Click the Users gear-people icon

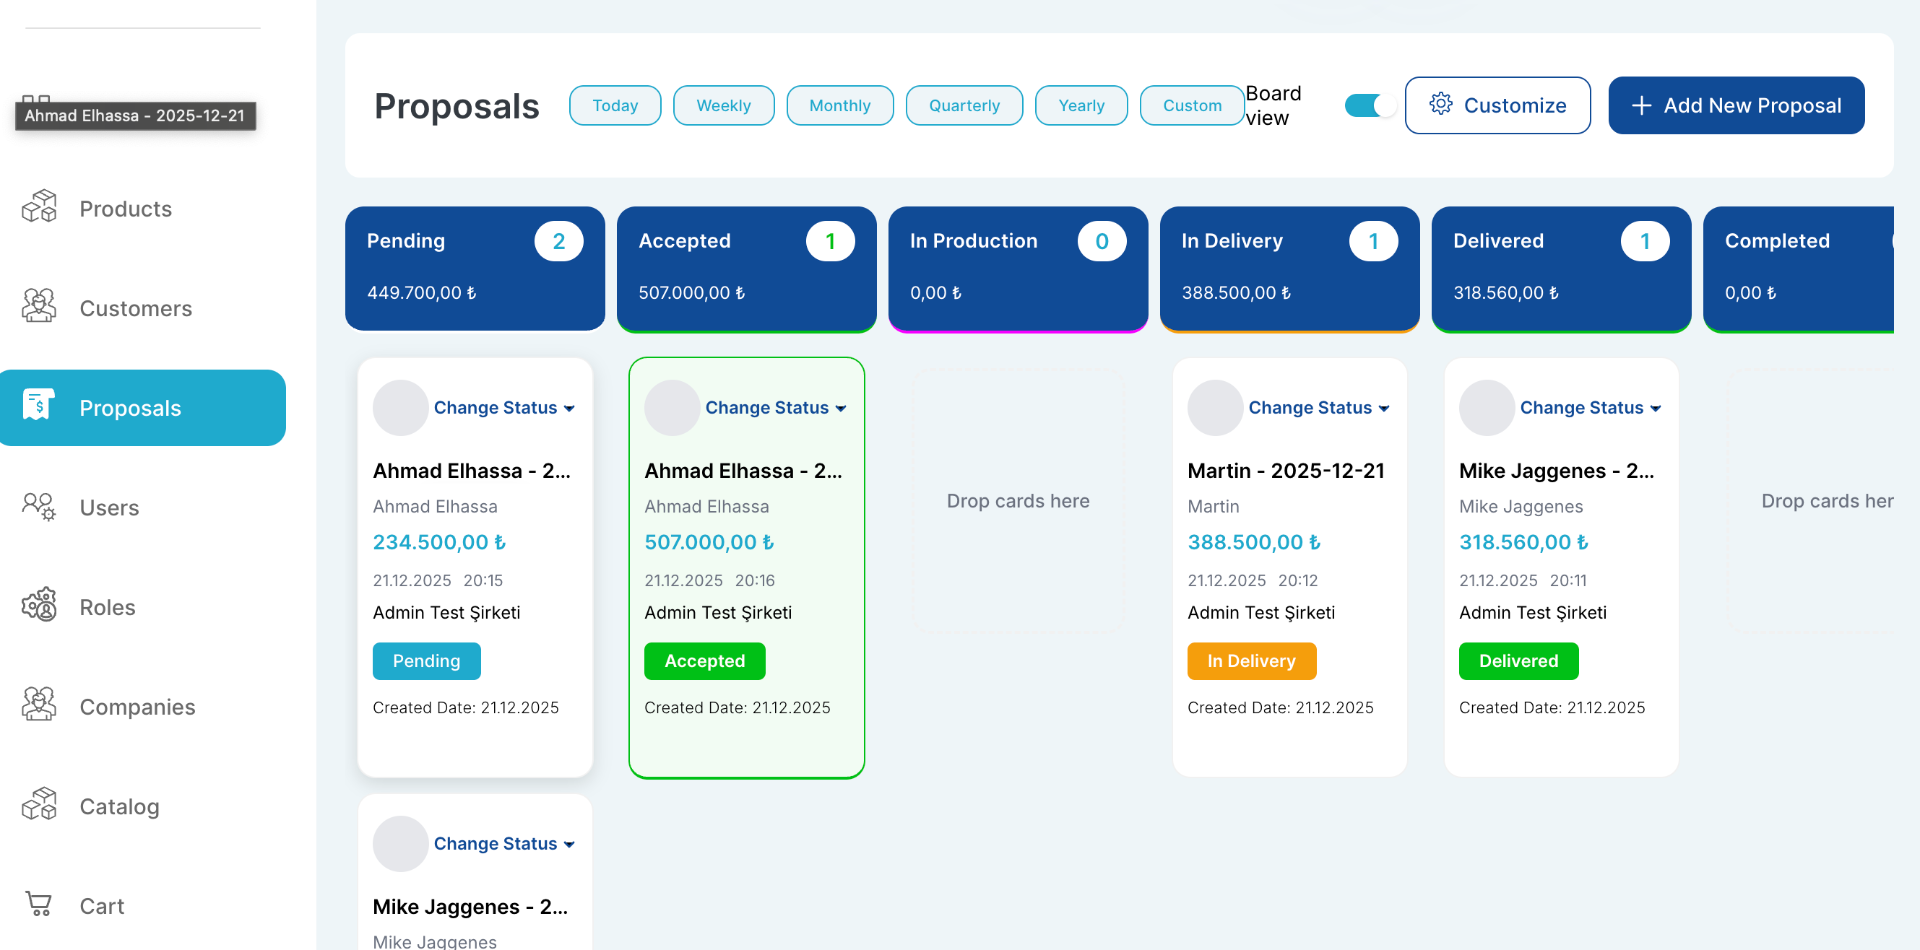point(40,507)
